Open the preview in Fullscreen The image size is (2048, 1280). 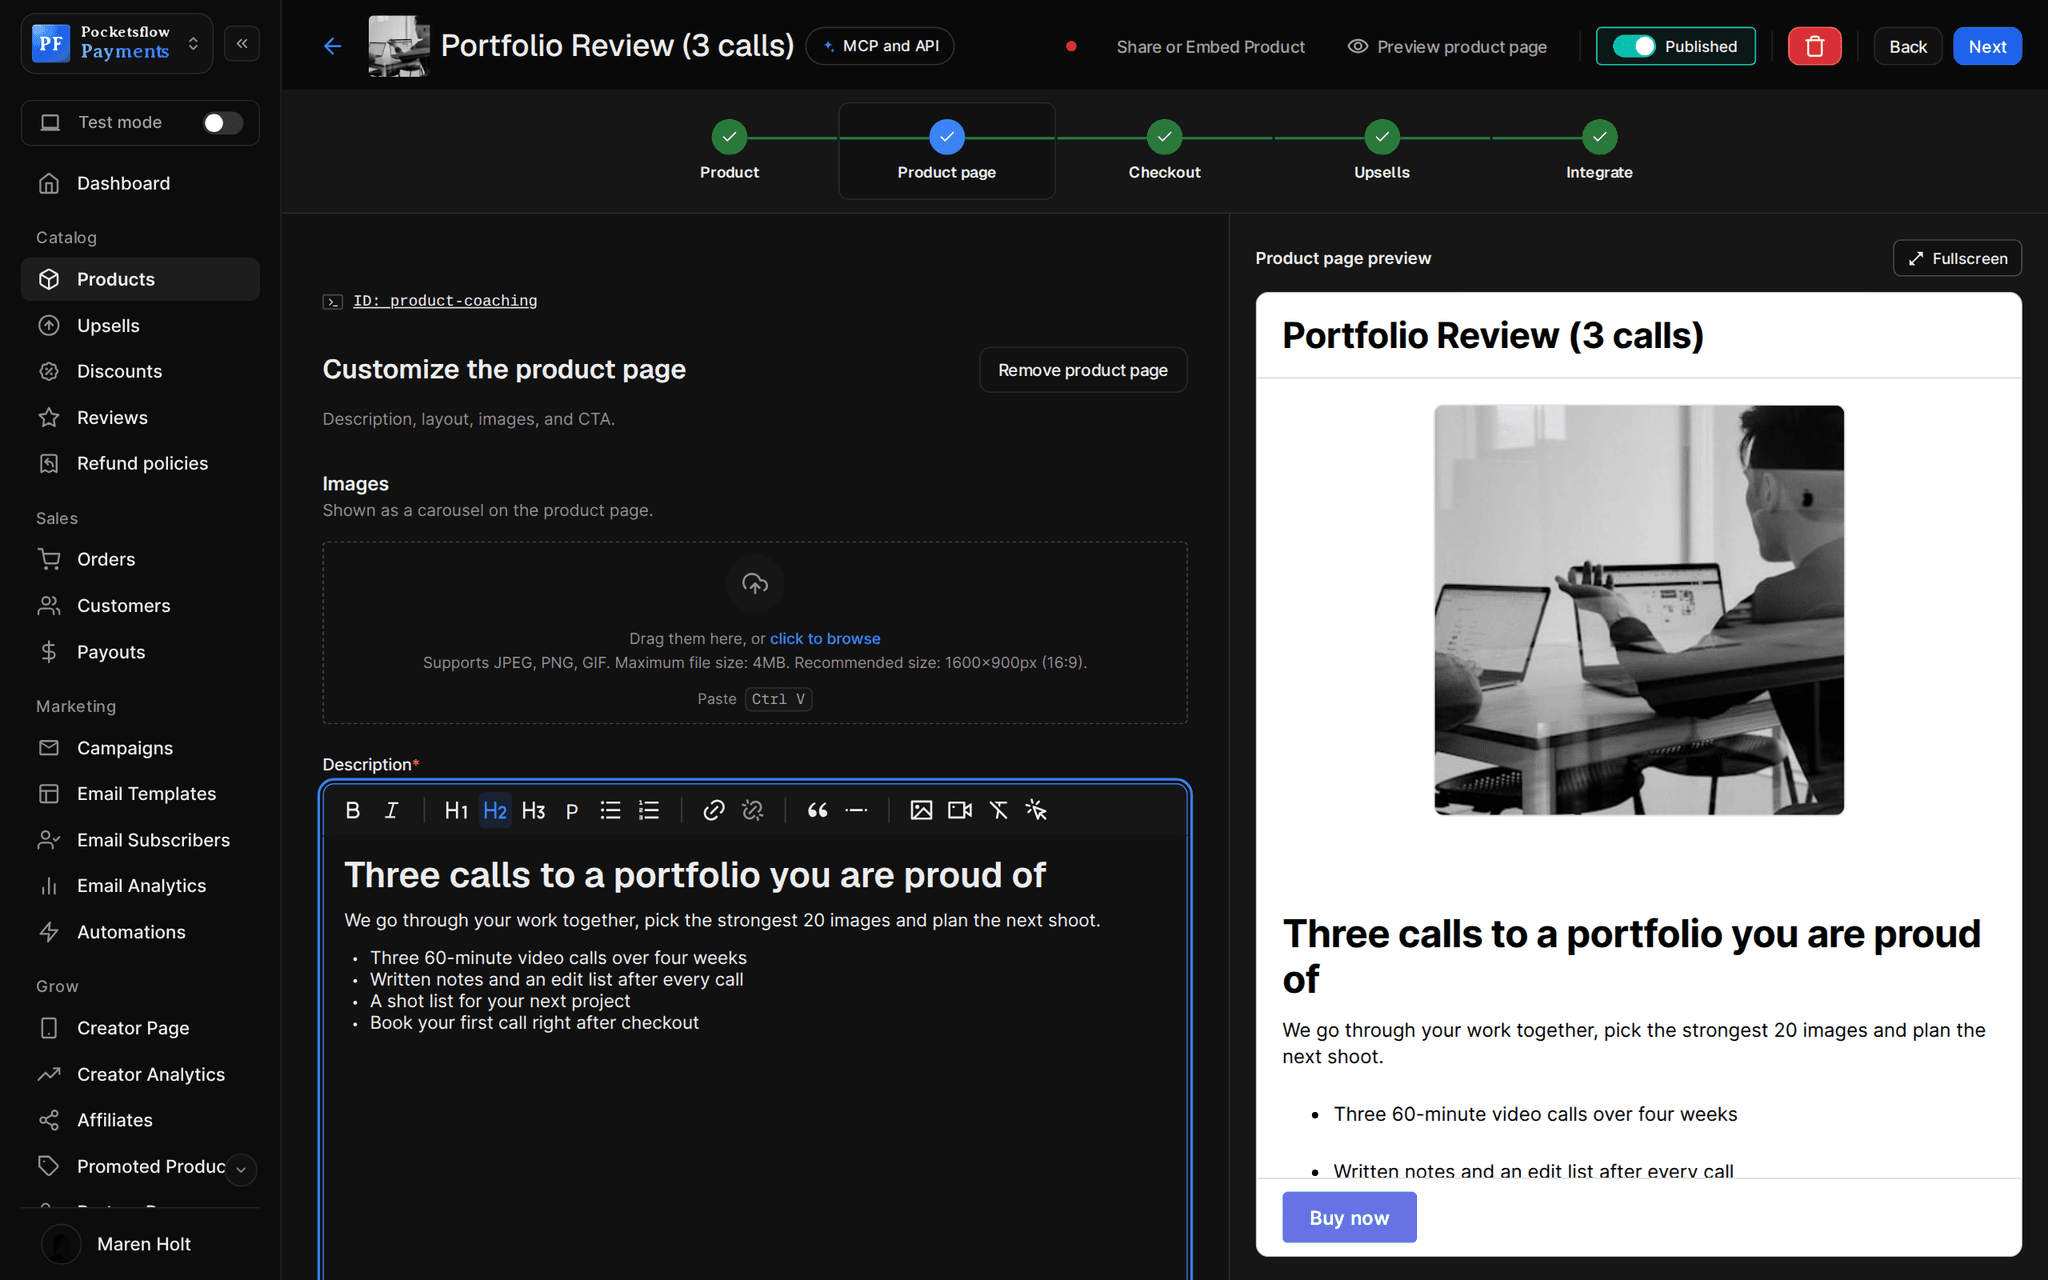[1957, 258]
